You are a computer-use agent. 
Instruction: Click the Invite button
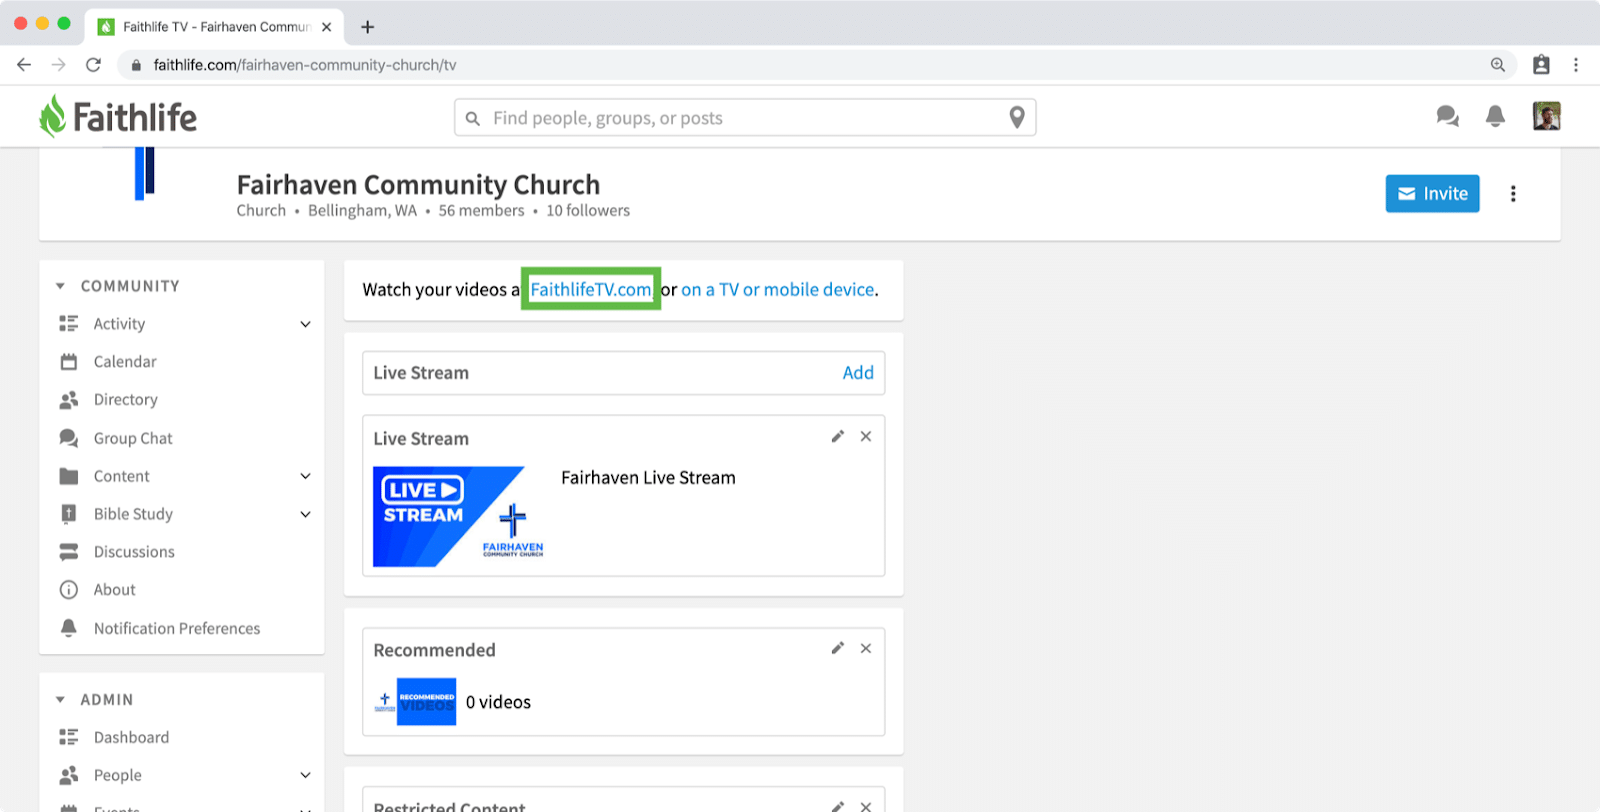click(1432, 194)
